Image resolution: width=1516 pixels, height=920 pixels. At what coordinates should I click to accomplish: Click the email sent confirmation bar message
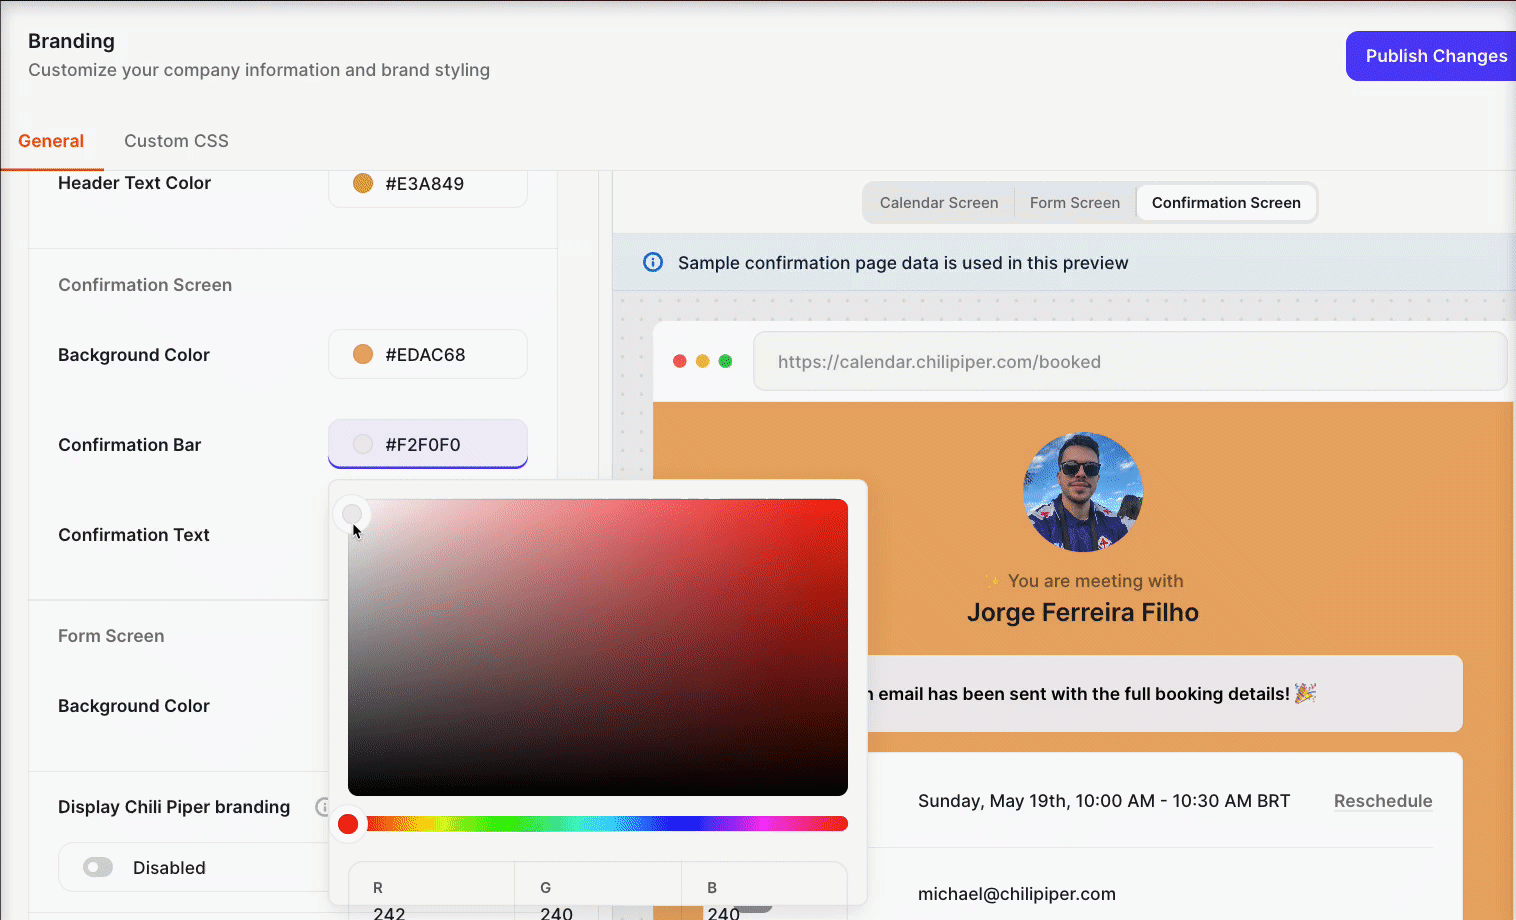[x=1090, y=694]
